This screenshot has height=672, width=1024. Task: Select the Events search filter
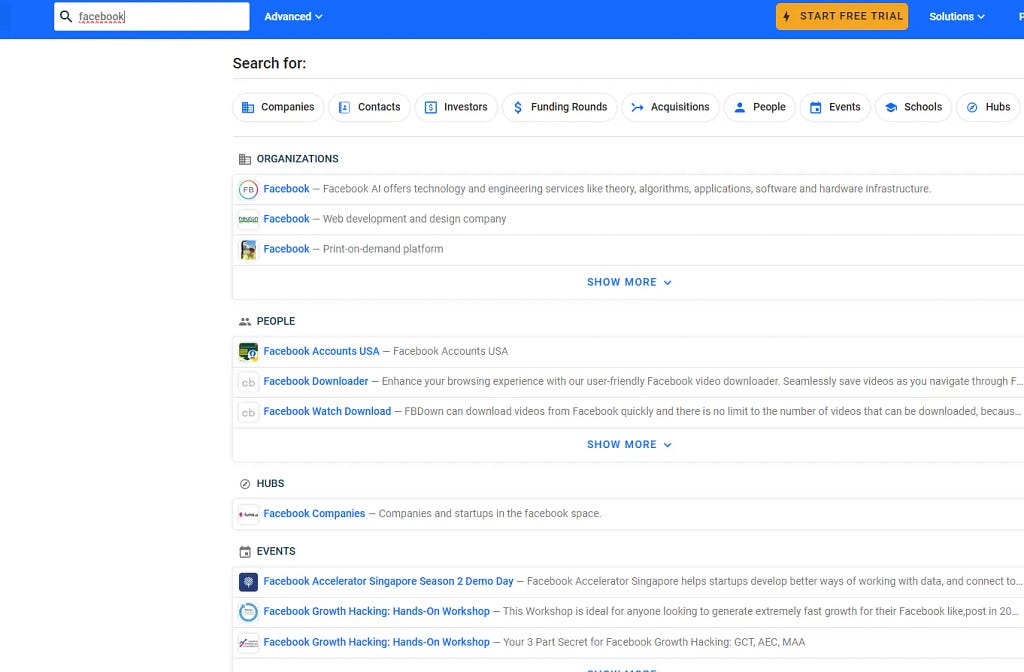tap(835, 107)
